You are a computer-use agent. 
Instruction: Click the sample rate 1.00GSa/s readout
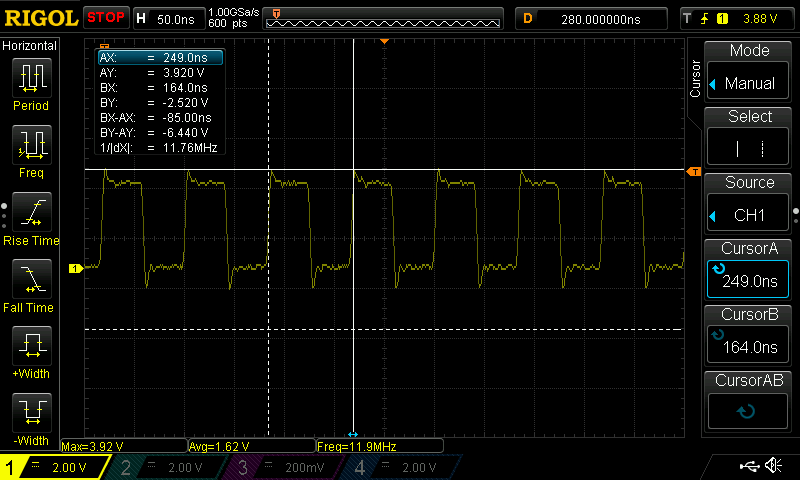coord(234,12)
